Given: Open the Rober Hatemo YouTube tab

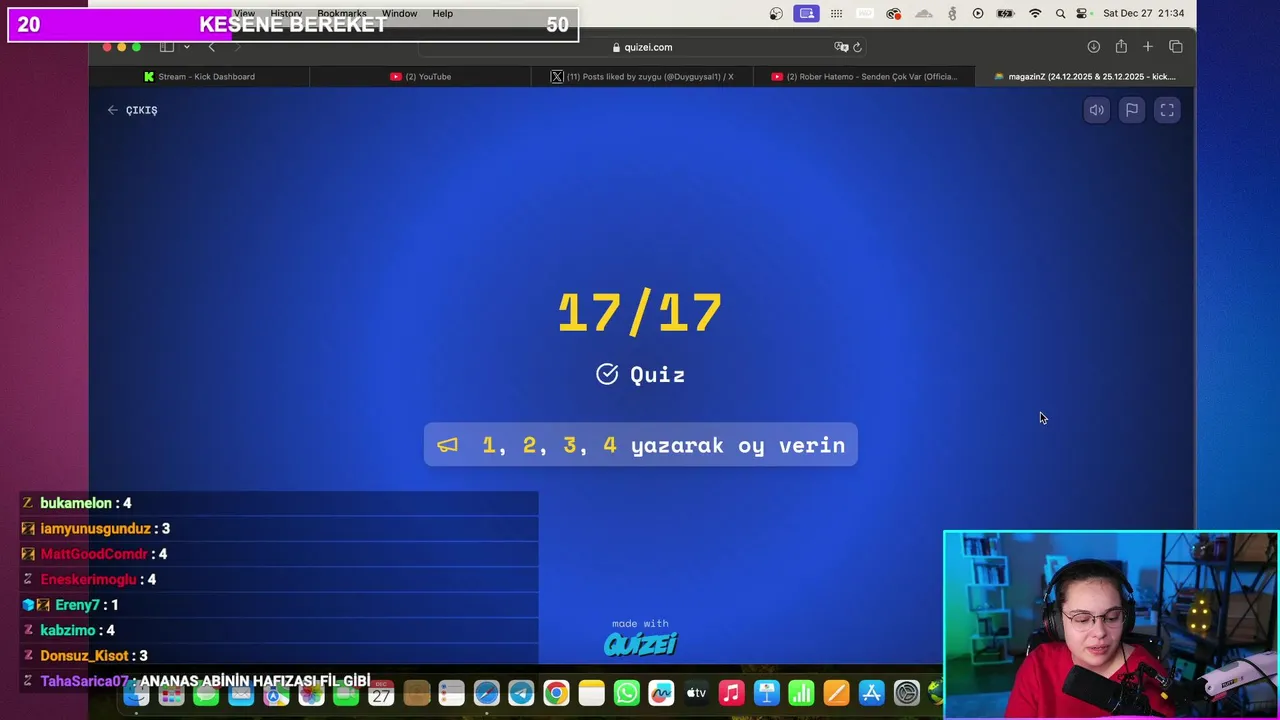Looking at the screenshot, I should pyautogui.click(x=863, y=76).
